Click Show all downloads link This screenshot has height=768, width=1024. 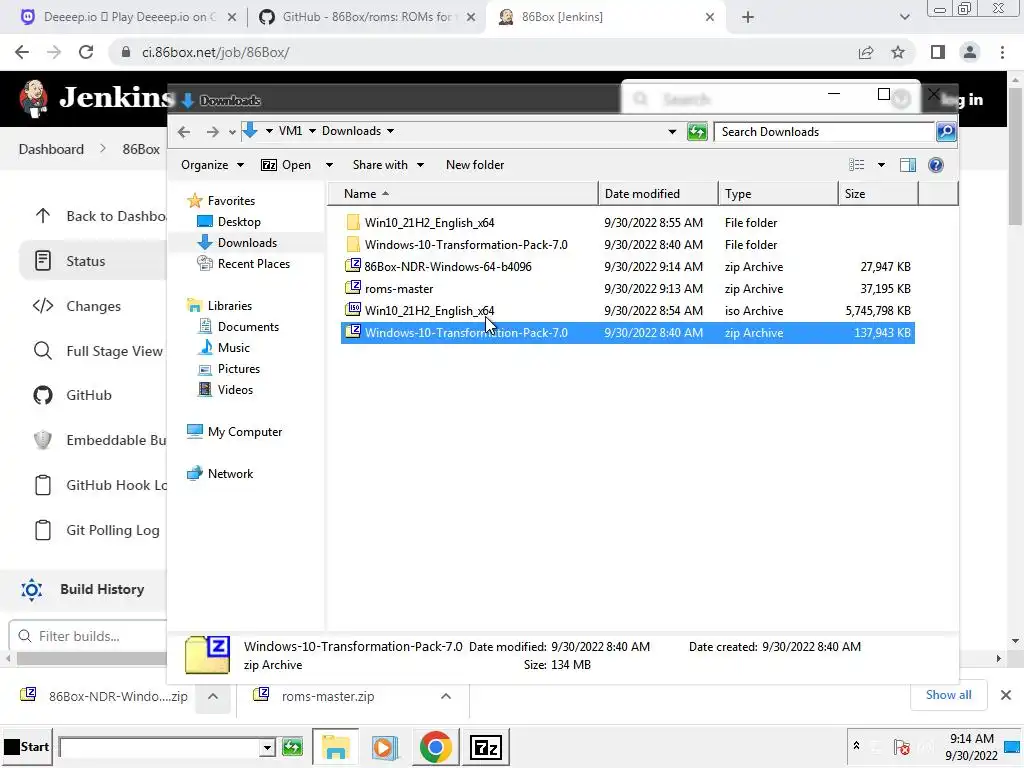[948, 695]
